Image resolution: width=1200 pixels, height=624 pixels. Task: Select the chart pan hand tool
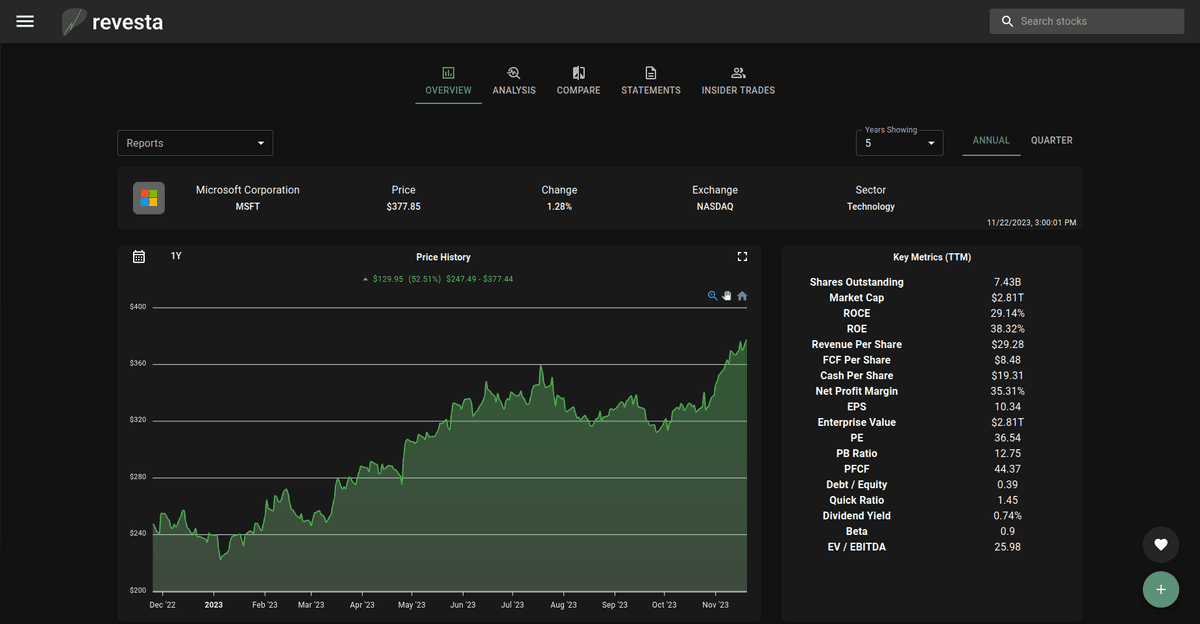[x=727, y=296]
